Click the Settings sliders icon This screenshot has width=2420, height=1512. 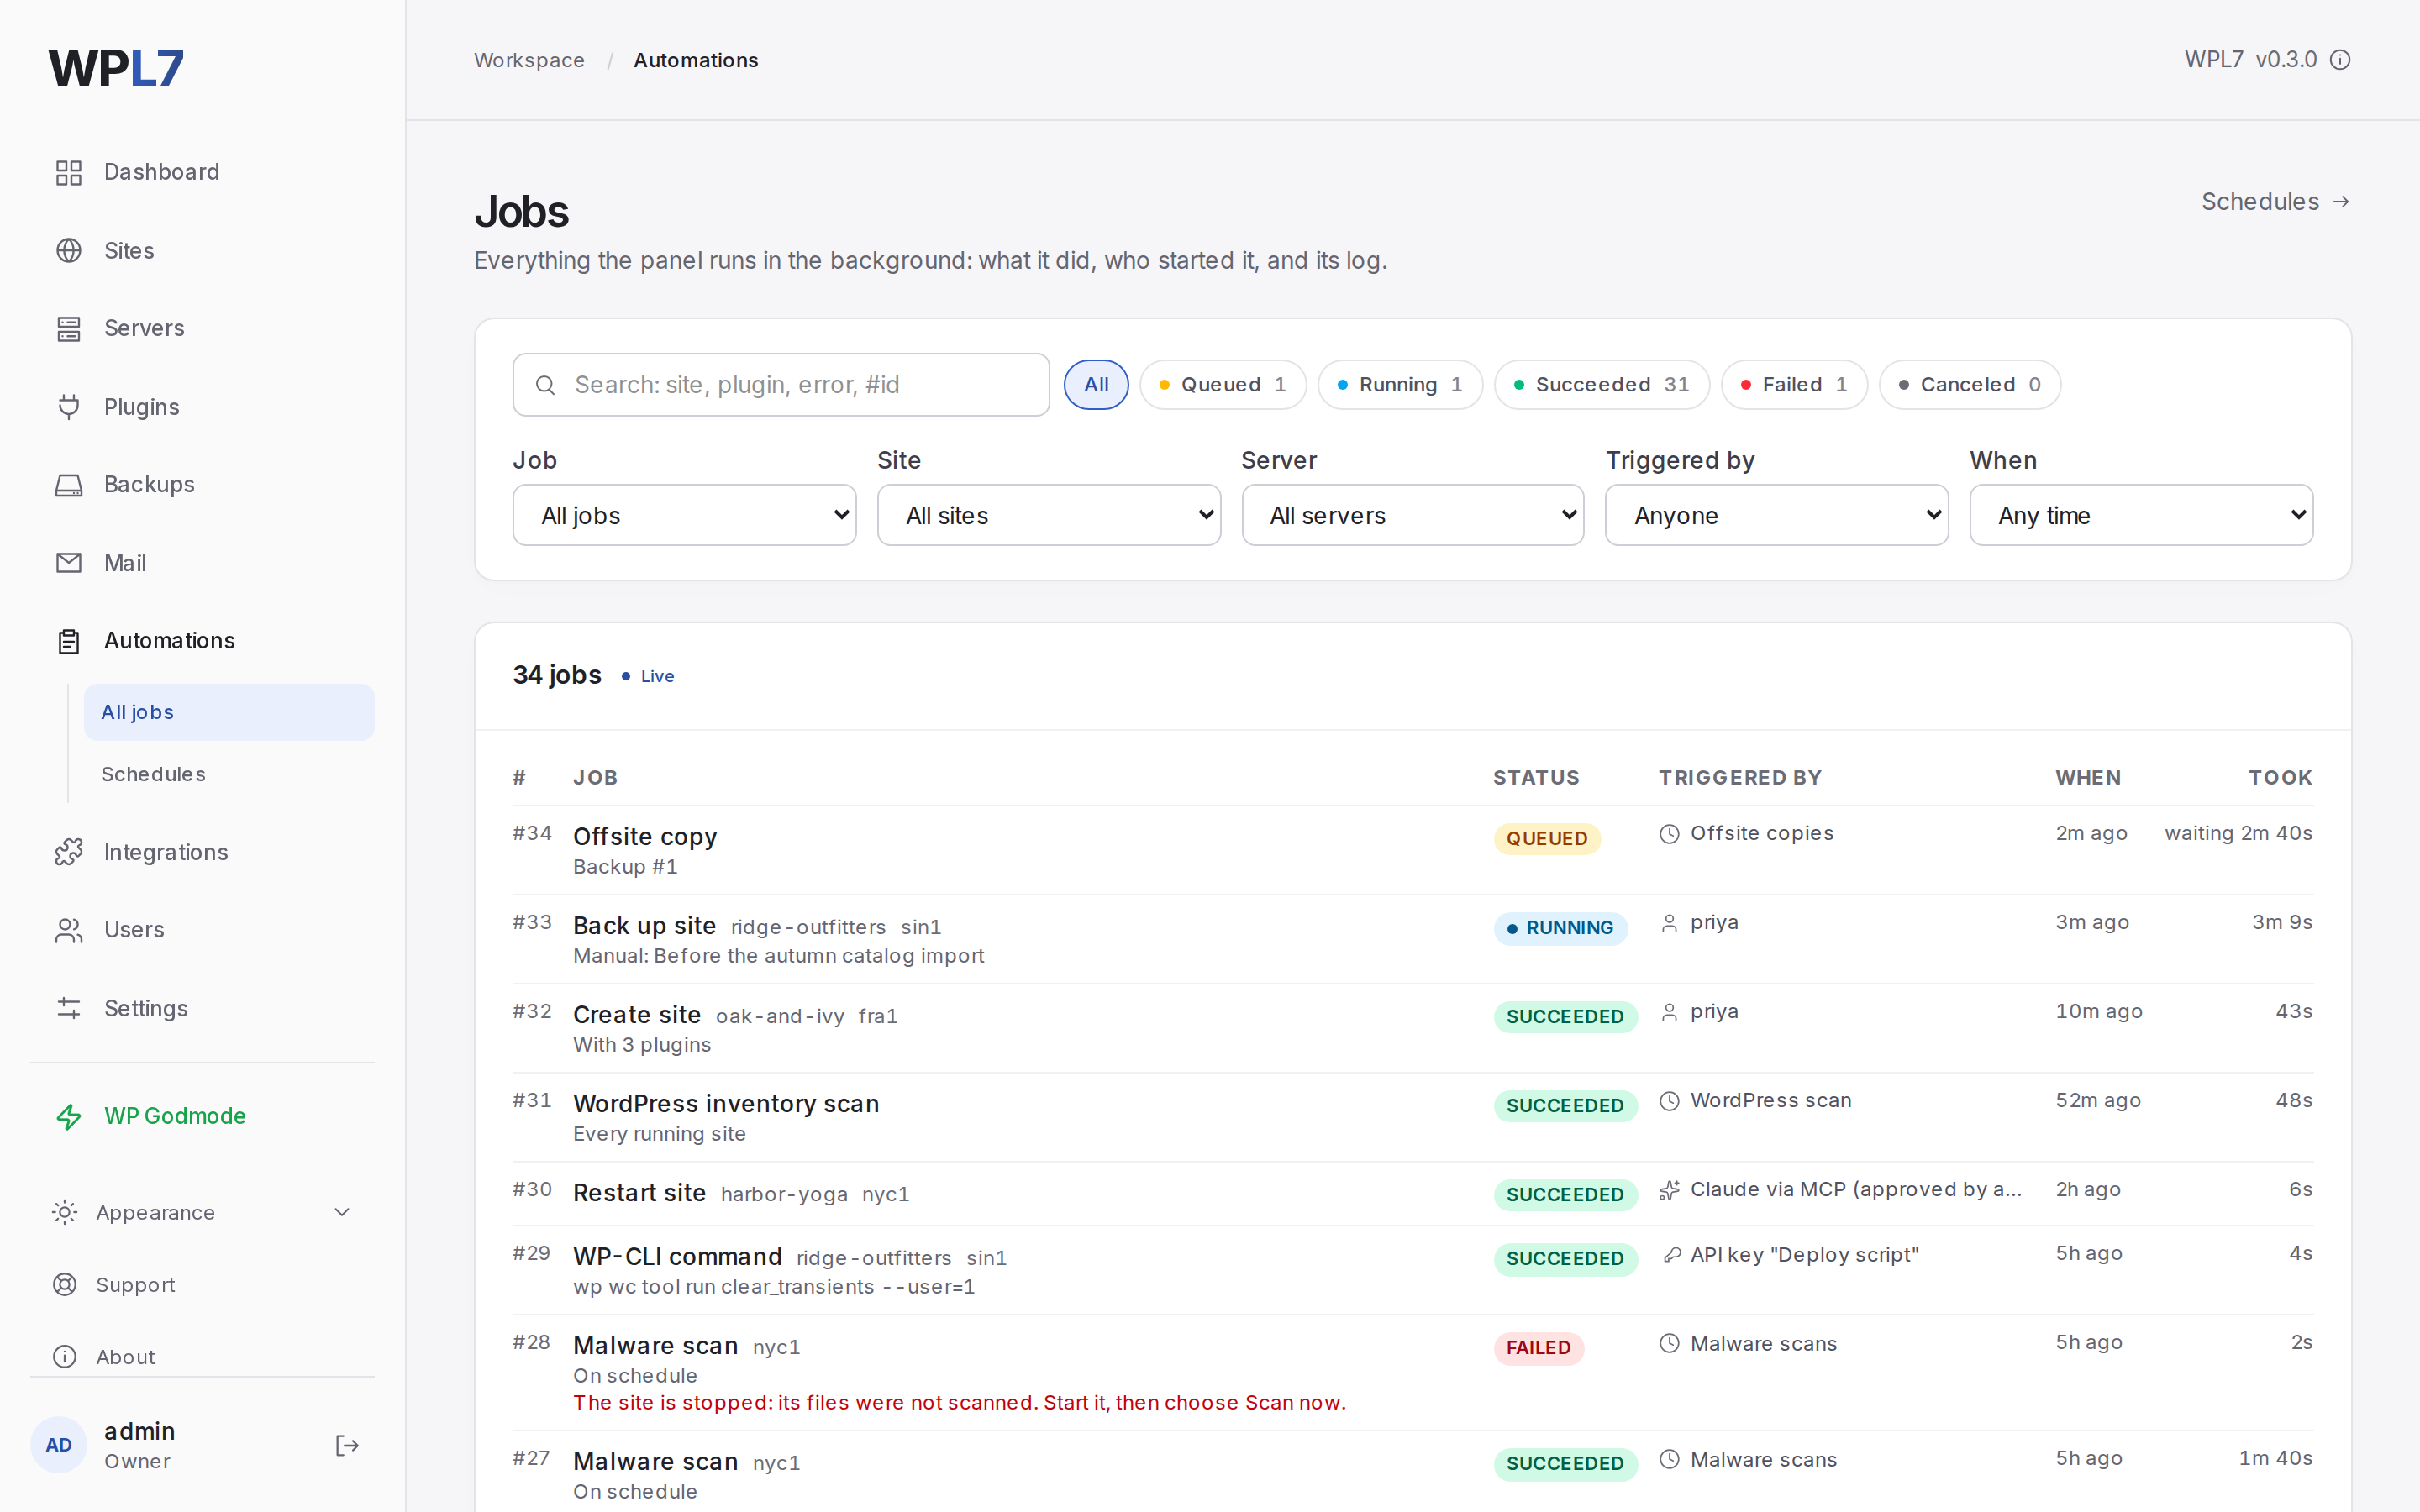click(68, 1008)
